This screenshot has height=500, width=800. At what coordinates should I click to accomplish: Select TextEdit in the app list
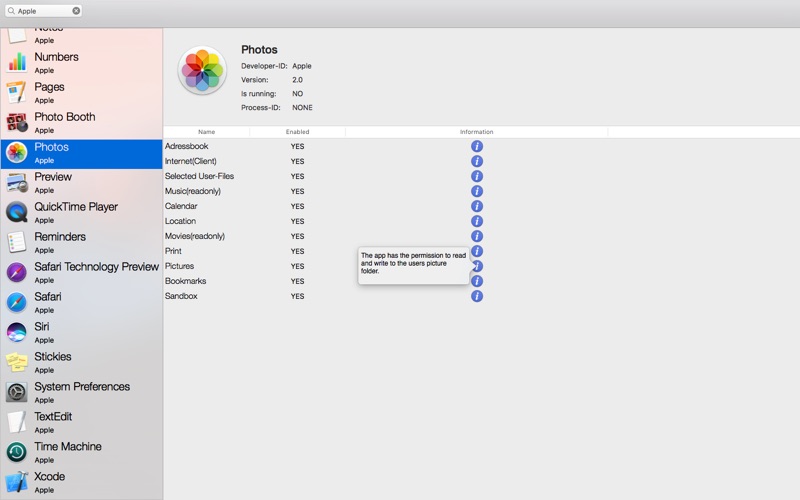coord(82,422)
